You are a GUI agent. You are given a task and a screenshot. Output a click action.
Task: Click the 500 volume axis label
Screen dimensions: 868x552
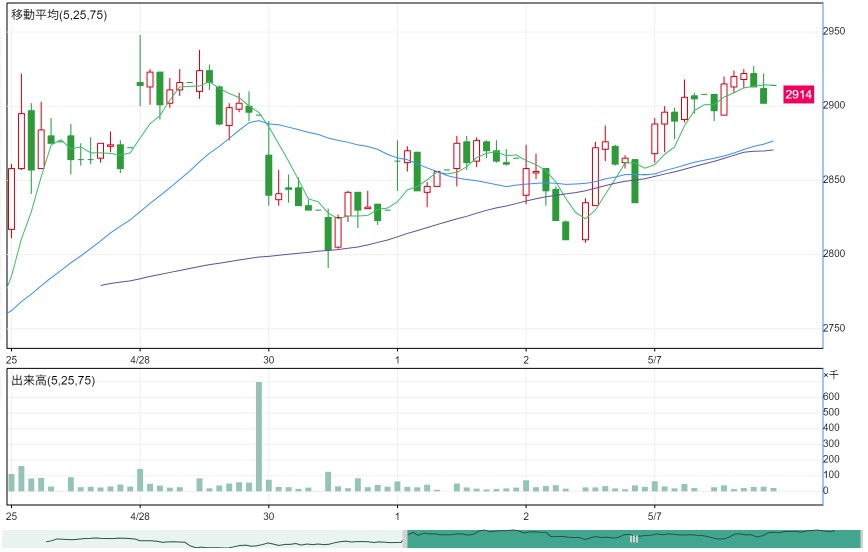click(831, 412)
